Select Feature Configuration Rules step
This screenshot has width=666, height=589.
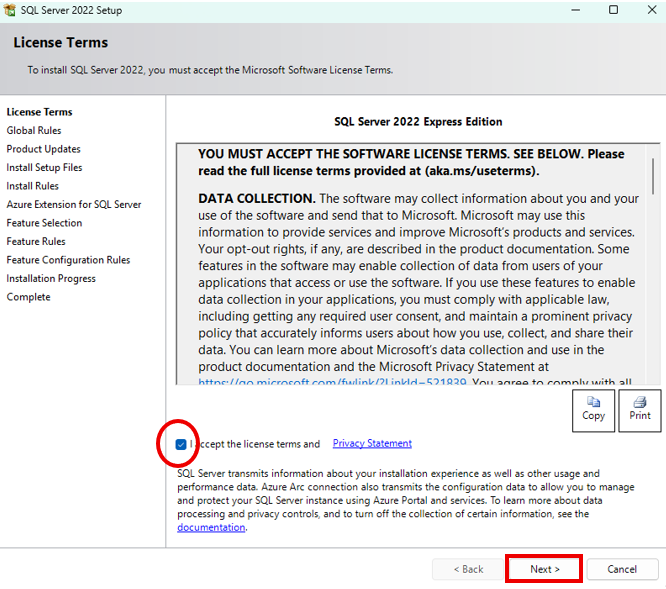point(68,260)
